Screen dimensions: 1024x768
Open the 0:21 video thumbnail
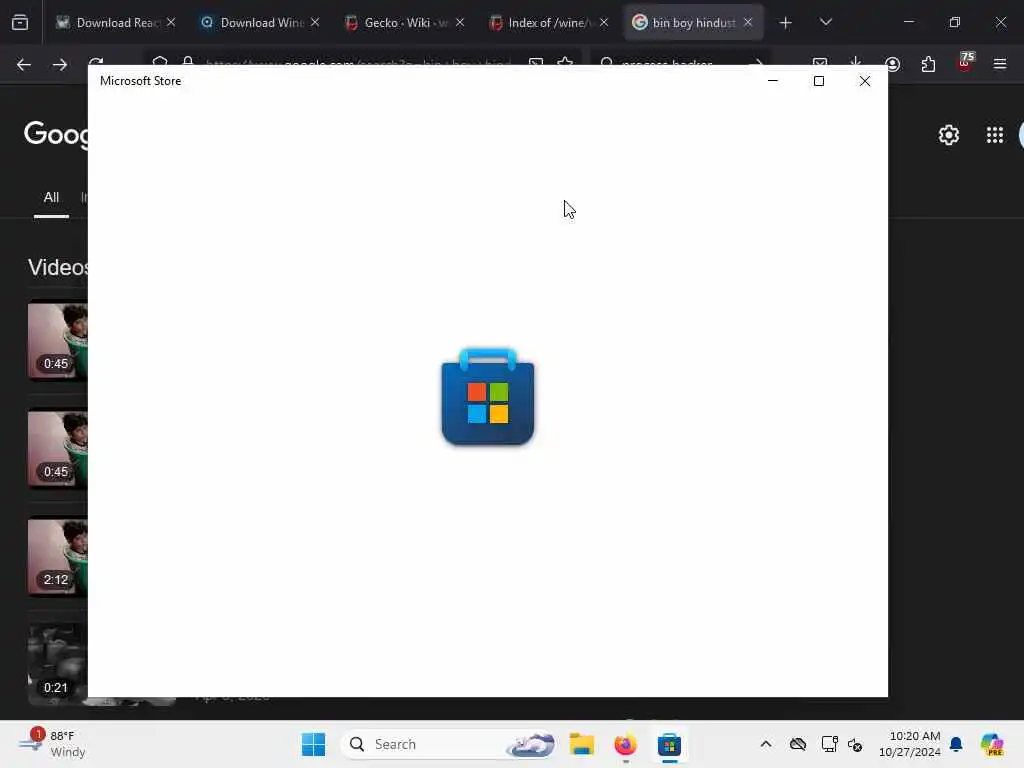(x=57, y=665)
